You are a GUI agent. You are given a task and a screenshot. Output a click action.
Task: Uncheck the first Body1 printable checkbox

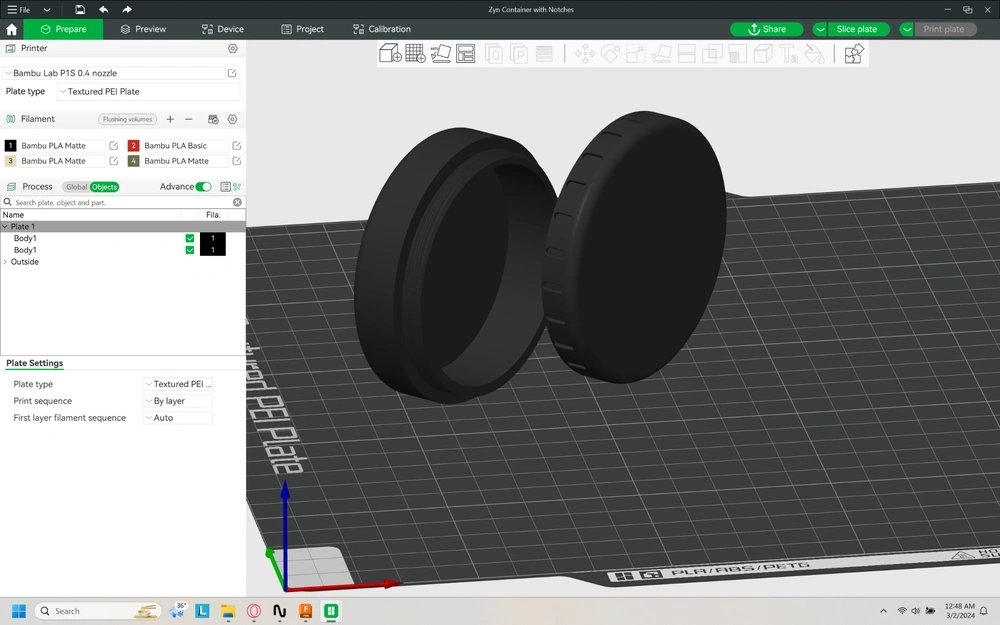coord(190,239)
